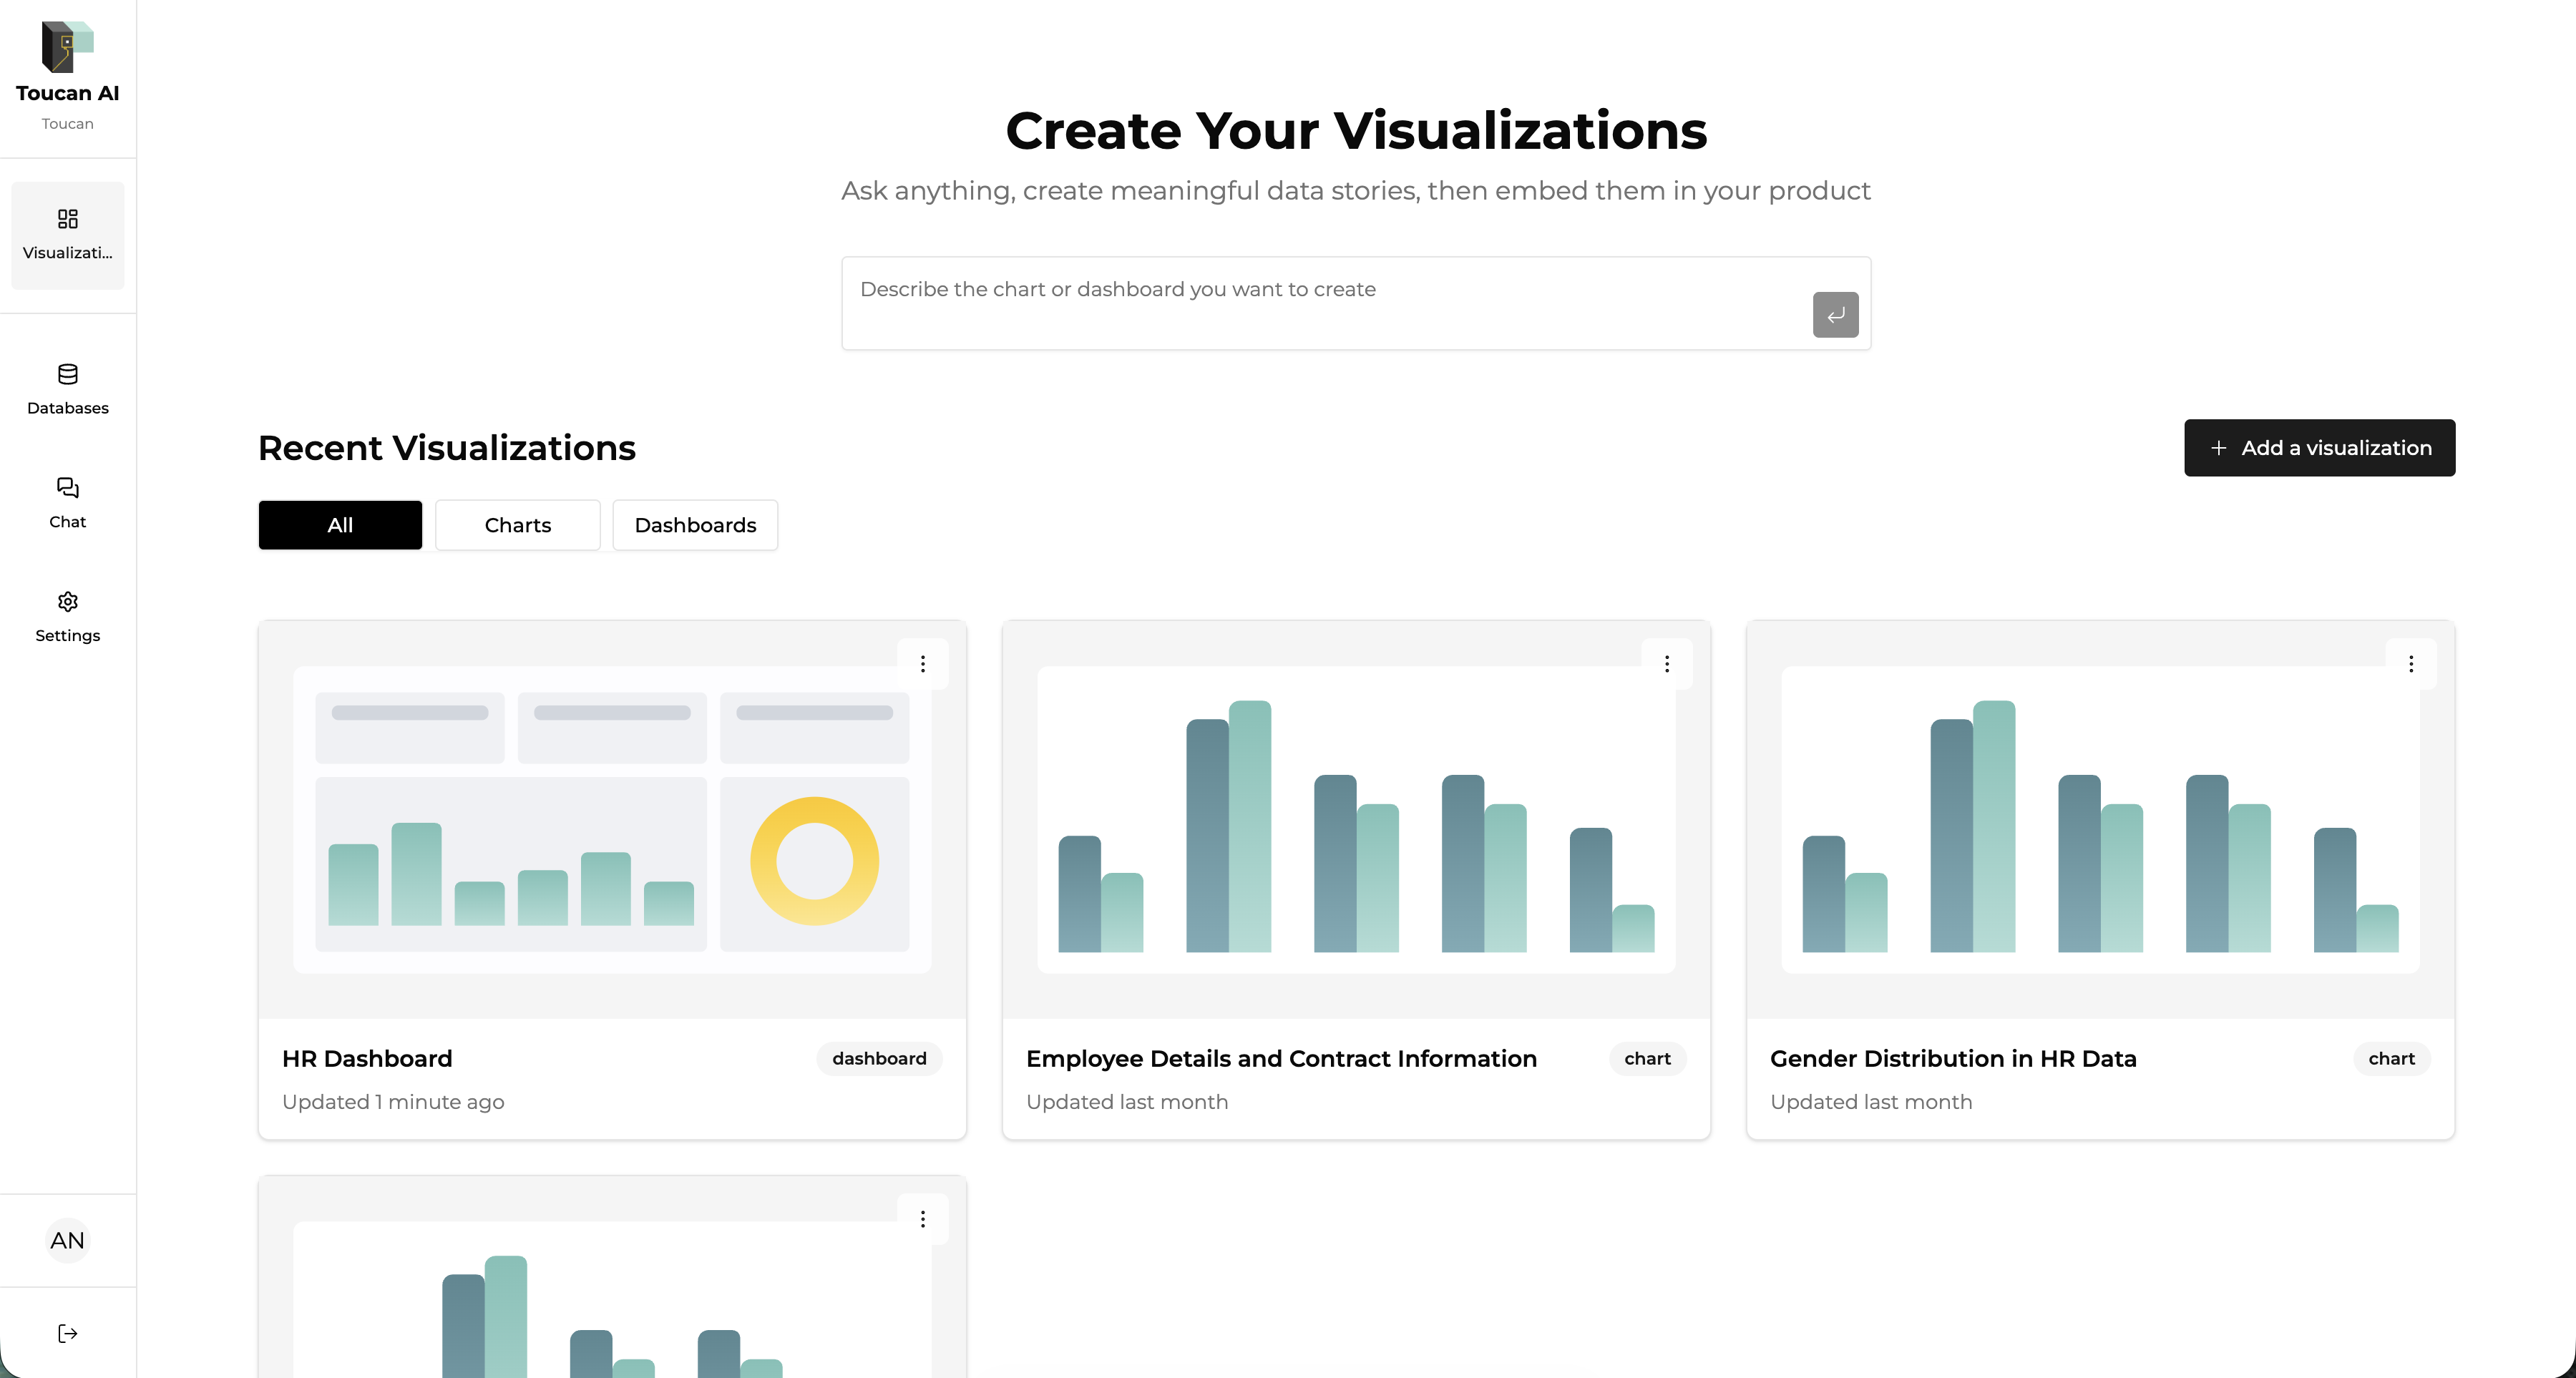Screen dimensions: 2576x1378
Task: Focus the chart description input field
Action: click(1320, 302)
